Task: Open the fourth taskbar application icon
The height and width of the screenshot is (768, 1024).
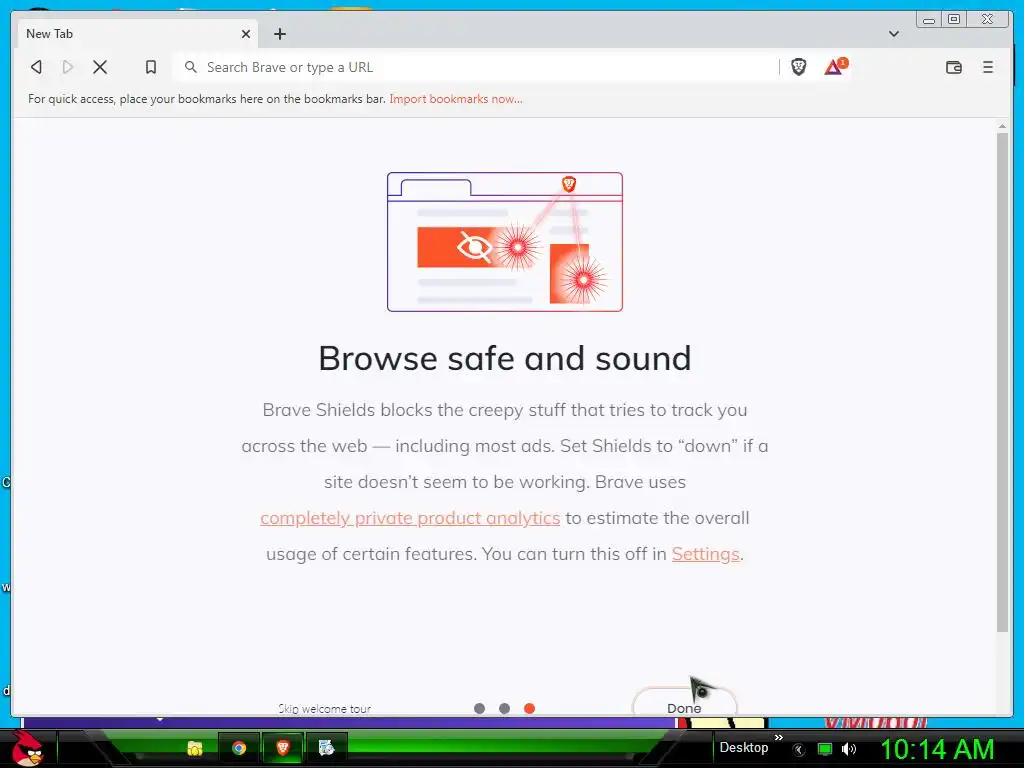Action: point(326,748)
